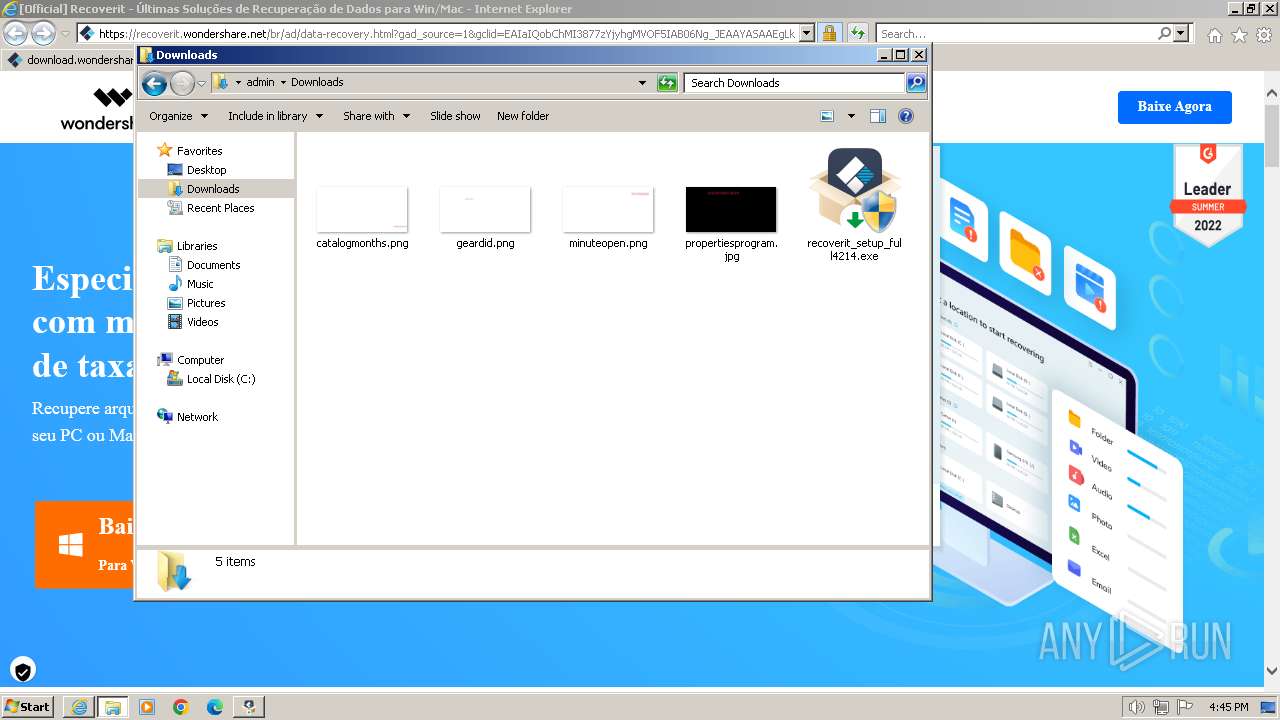Show the preview pane icon
Viewport: 1280px width, 720px height.
click(877, 116)
